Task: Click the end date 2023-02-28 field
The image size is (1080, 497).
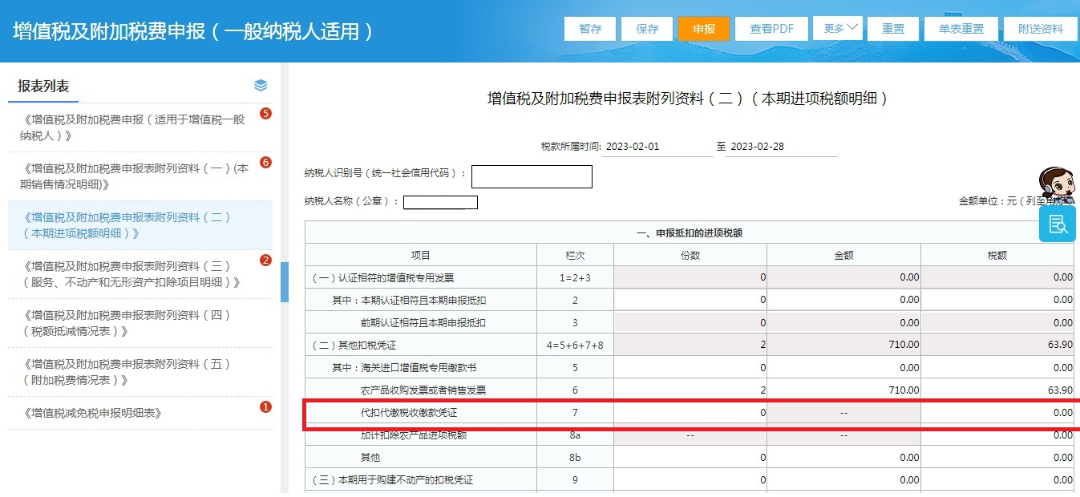Action: (781, 147)
